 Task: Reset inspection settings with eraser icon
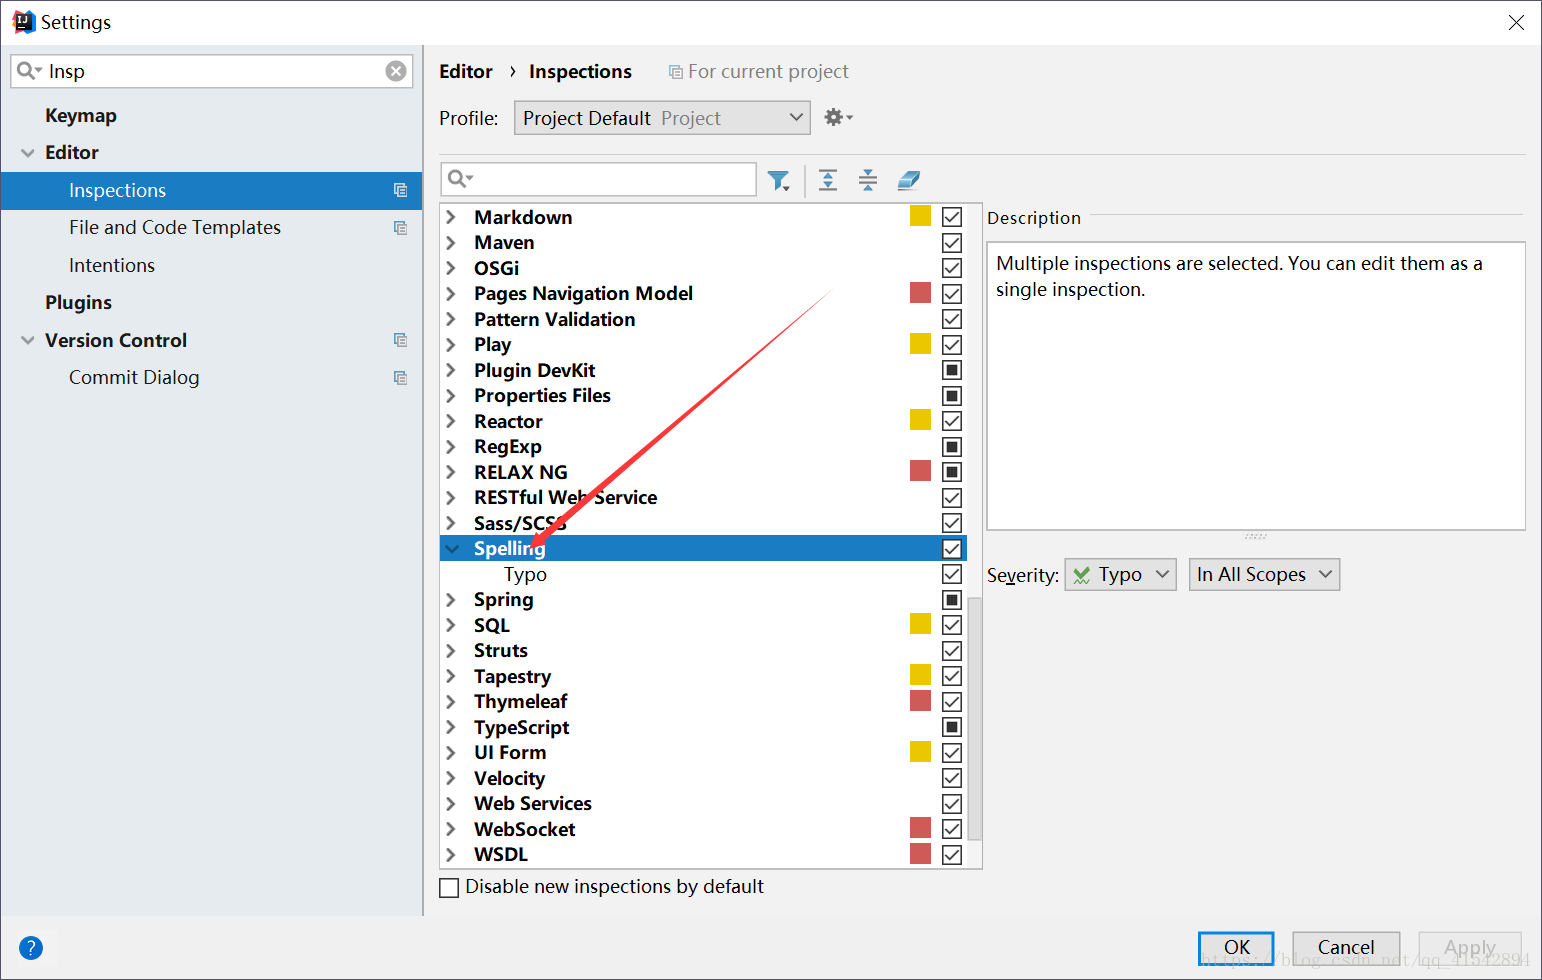(x=908, y=180)
